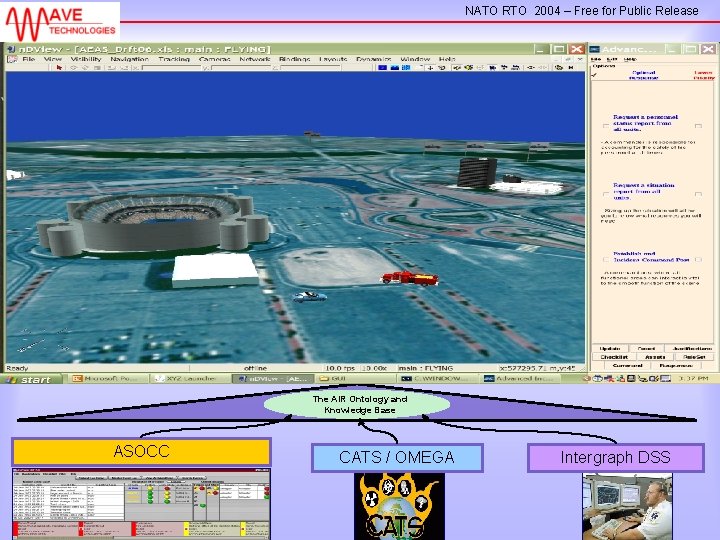Open the Window menu in nDView
The width and height of the screenshot is (720, 540).
(x=415, y=59)
